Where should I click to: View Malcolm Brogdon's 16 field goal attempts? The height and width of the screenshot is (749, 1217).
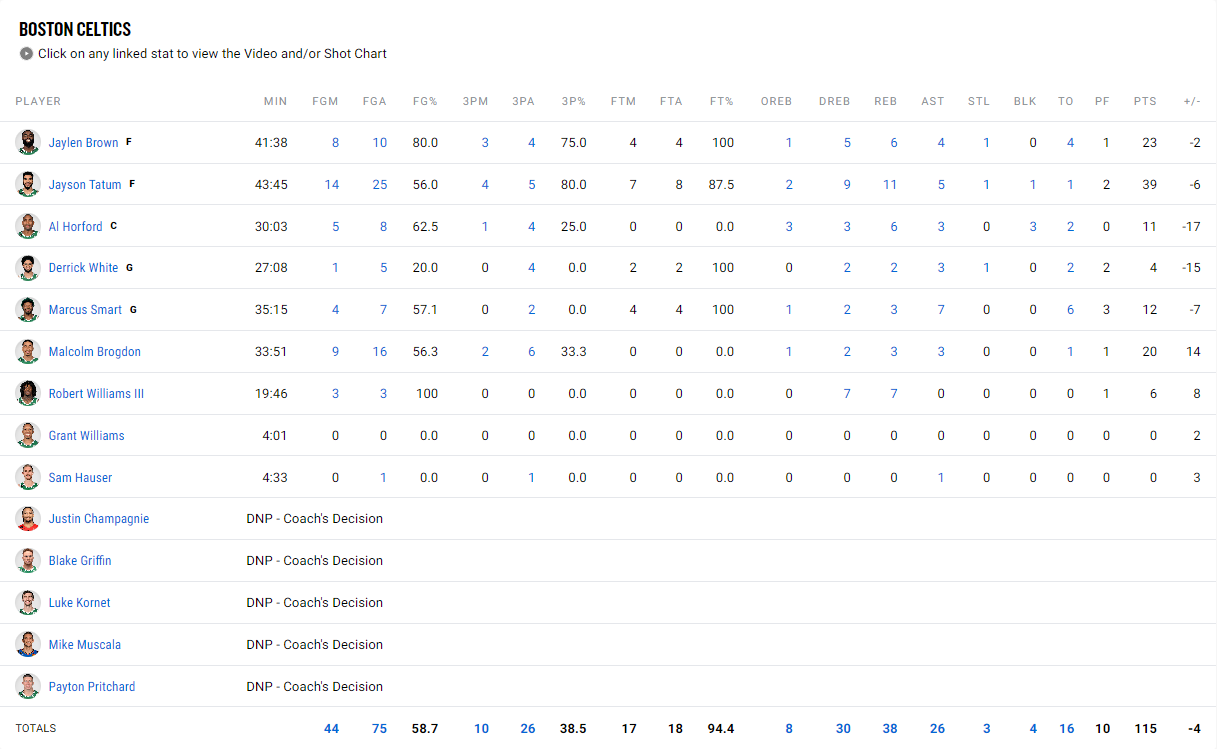click(380, 352)
